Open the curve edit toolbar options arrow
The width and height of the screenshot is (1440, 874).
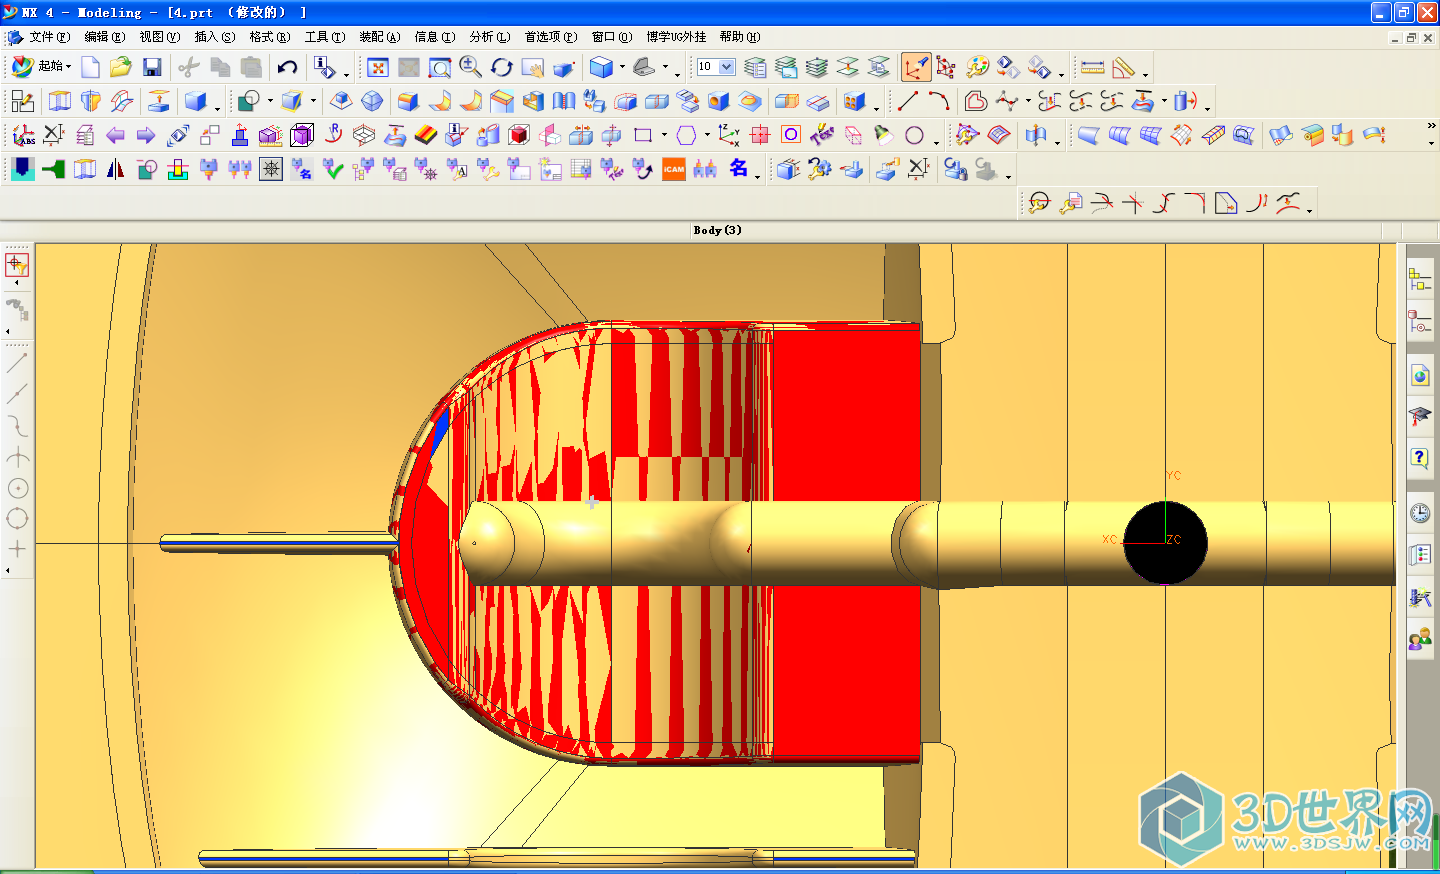point(1310,211)
